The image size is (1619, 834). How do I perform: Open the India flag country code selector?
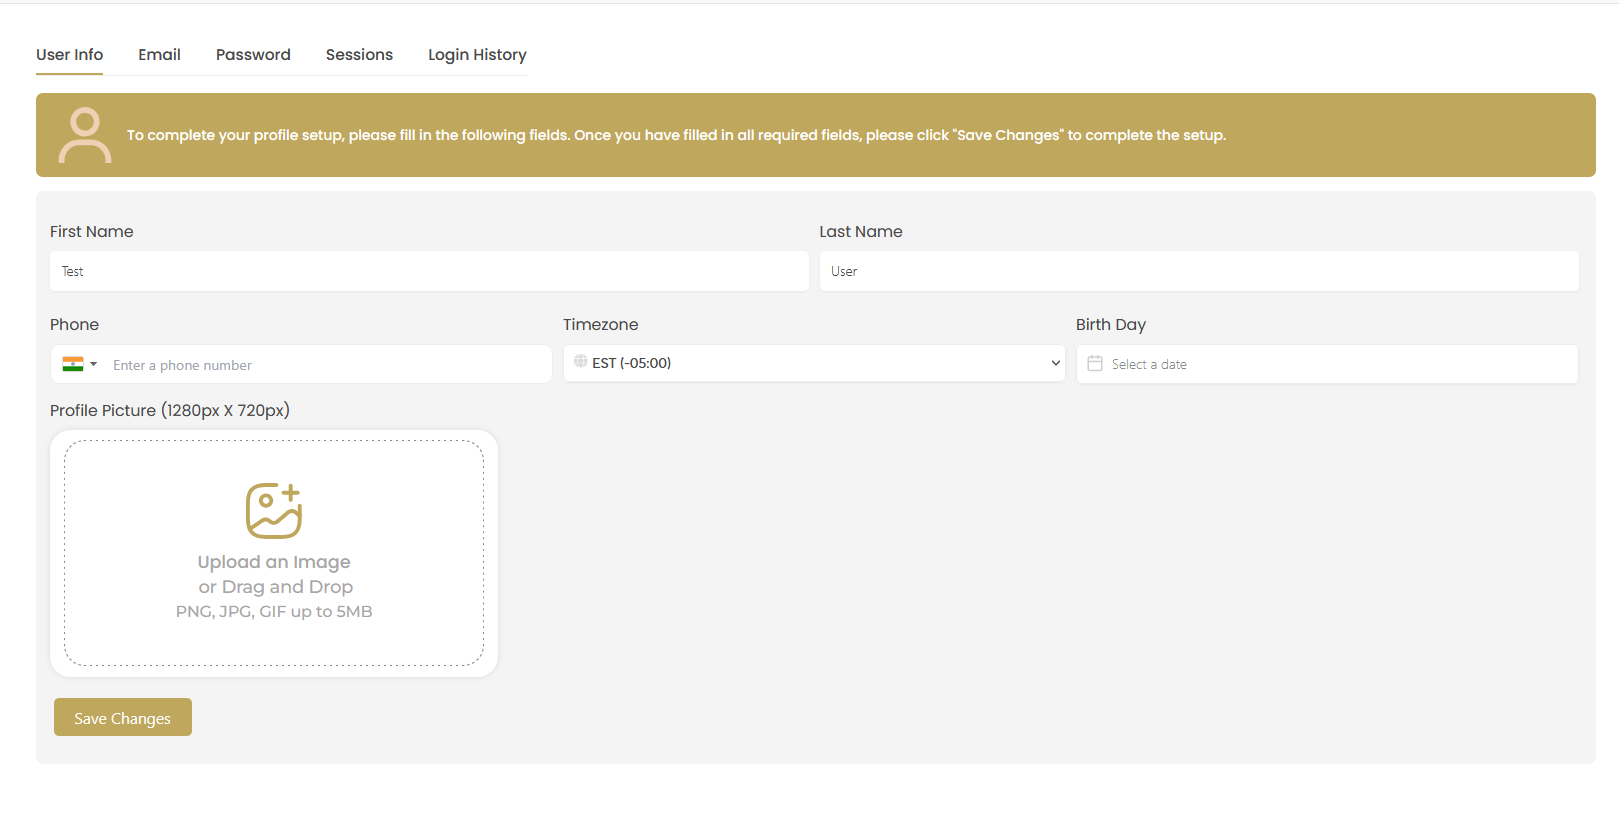(x=80, y=364)
